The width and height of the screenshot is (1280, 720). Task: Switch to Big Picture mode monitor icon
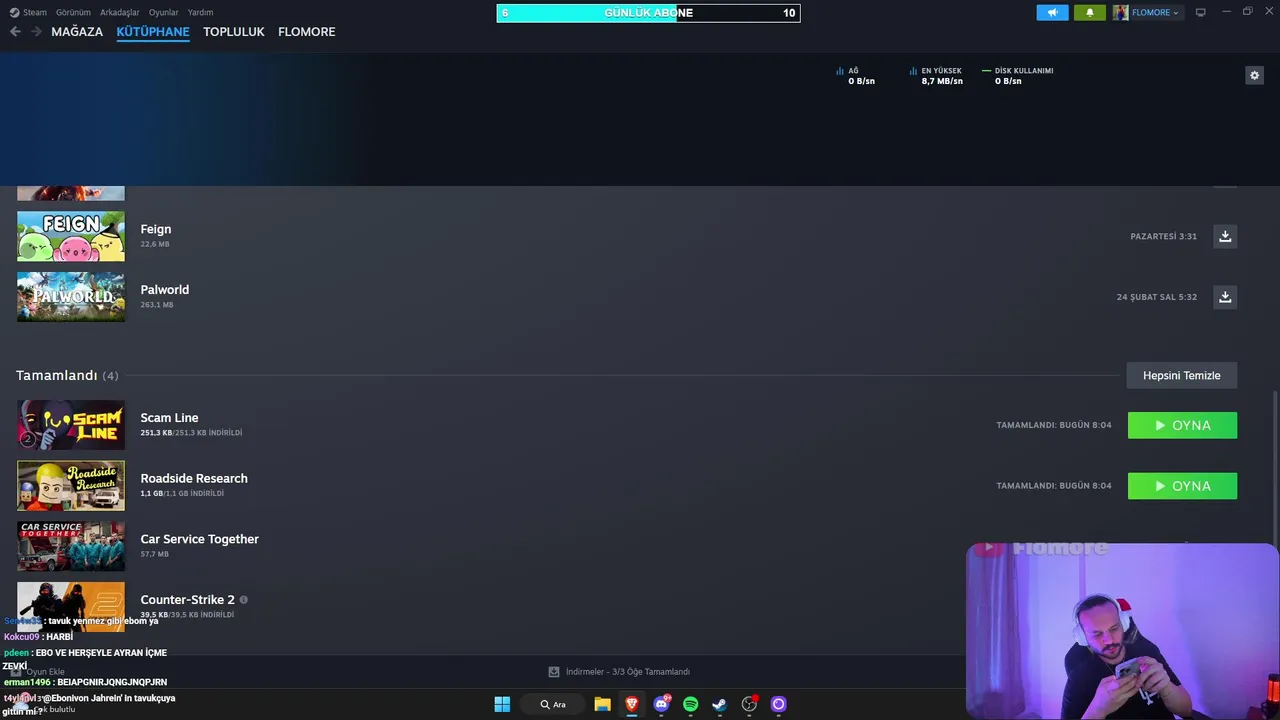click(x=1200, y=12)
